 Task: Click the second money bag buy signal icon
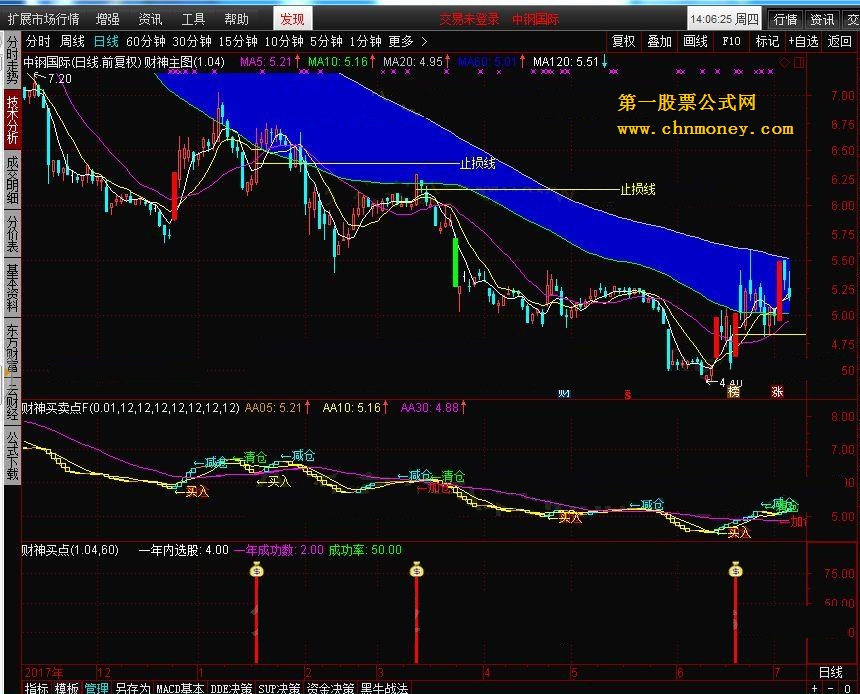tap(417, 569)
